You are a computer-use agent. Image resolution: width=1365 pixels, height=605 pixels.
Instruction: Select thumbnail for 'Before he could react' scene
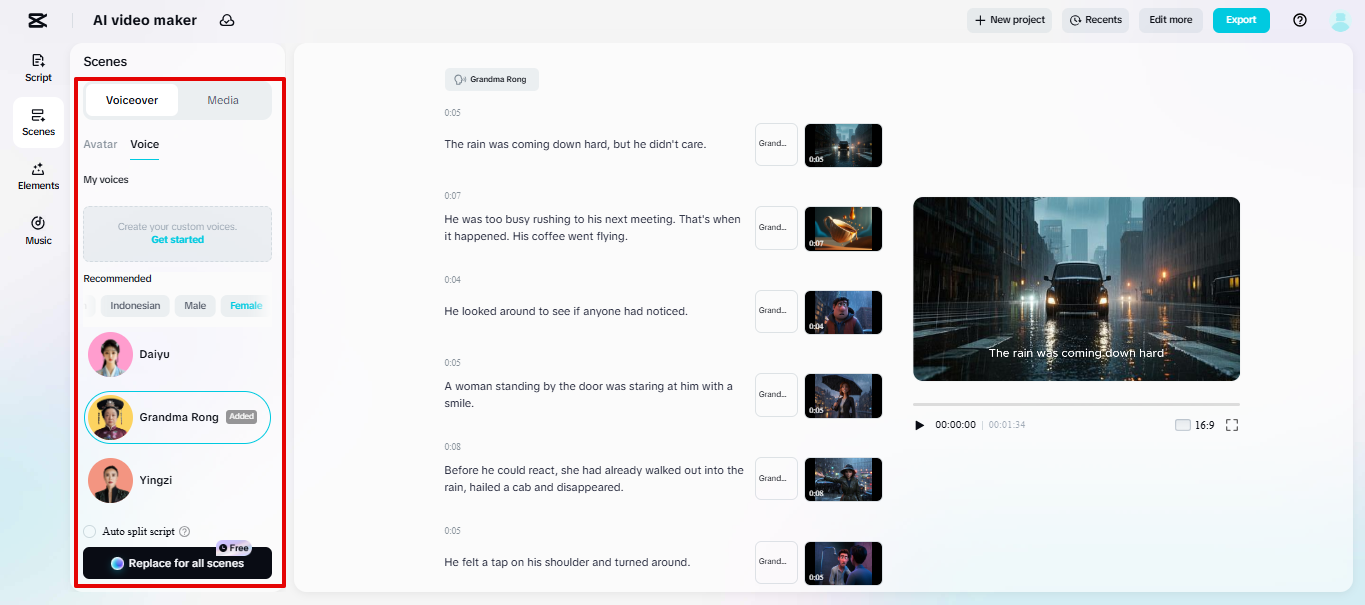(843, 479)
